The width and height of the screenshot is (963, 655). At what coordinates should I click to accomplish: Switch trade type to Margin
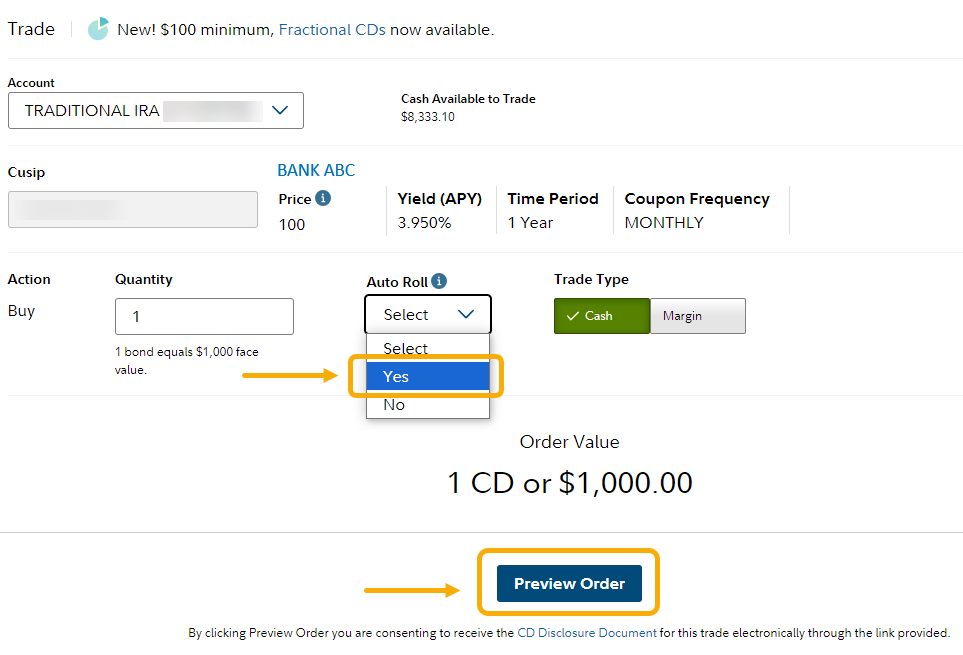click(x=697, y=316)
